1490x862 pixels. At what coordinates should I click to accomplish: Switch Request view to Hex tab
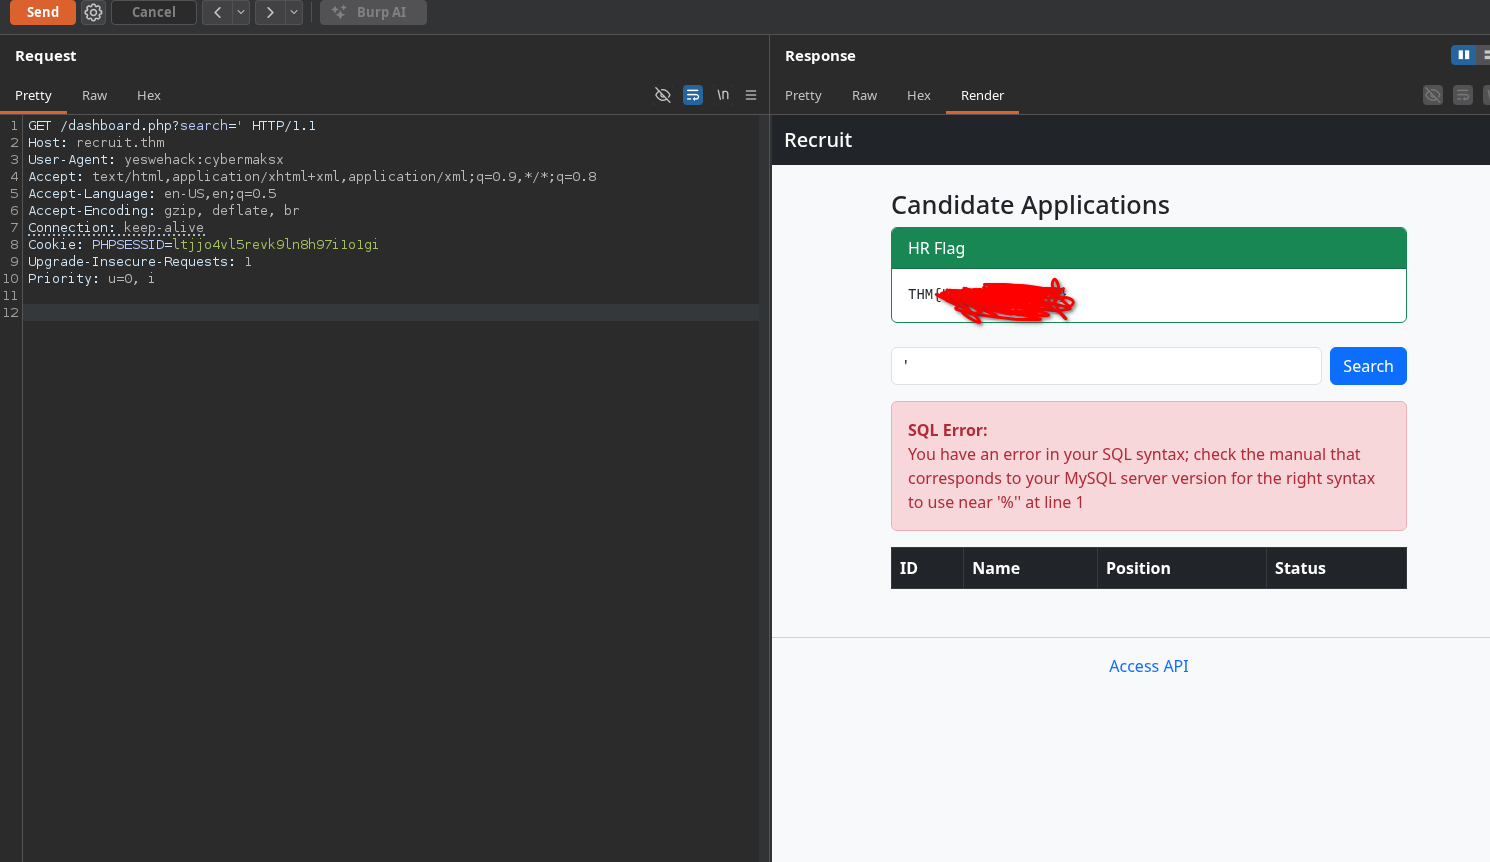(149, 95)
